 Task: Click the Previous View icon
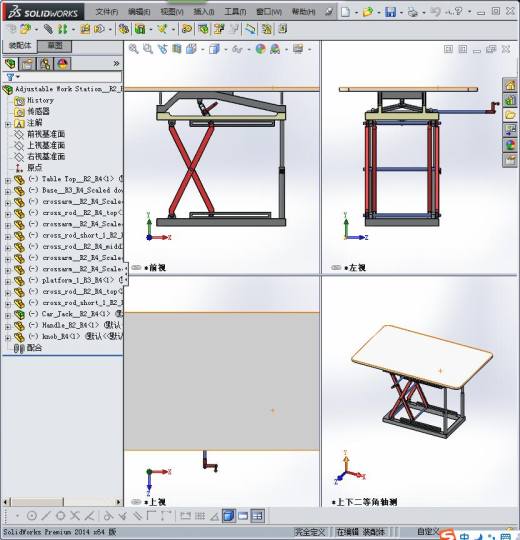[163, 49]
